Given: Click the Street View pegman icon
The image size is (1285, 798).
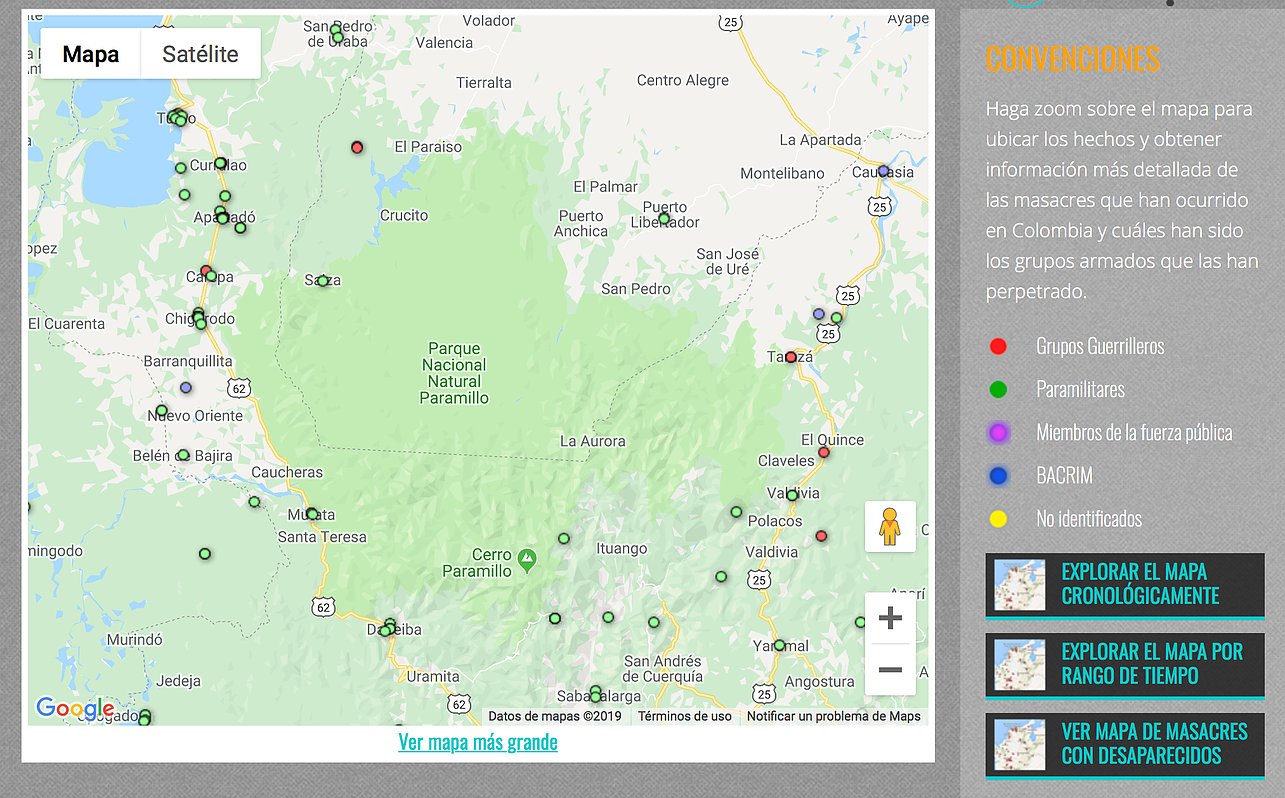Looking at the screenshot, I should [x=890, y=526].
